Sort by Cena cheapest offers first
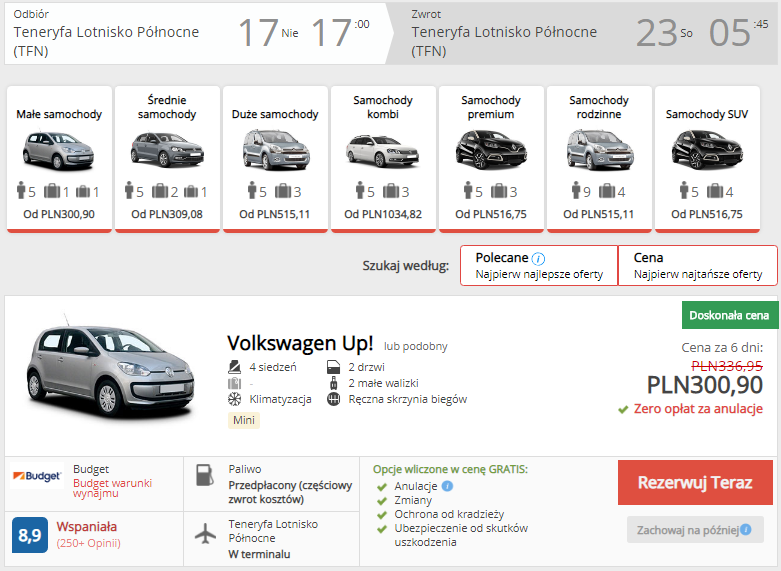Screen dimensions: 781x571 click(x=698, y=266)
